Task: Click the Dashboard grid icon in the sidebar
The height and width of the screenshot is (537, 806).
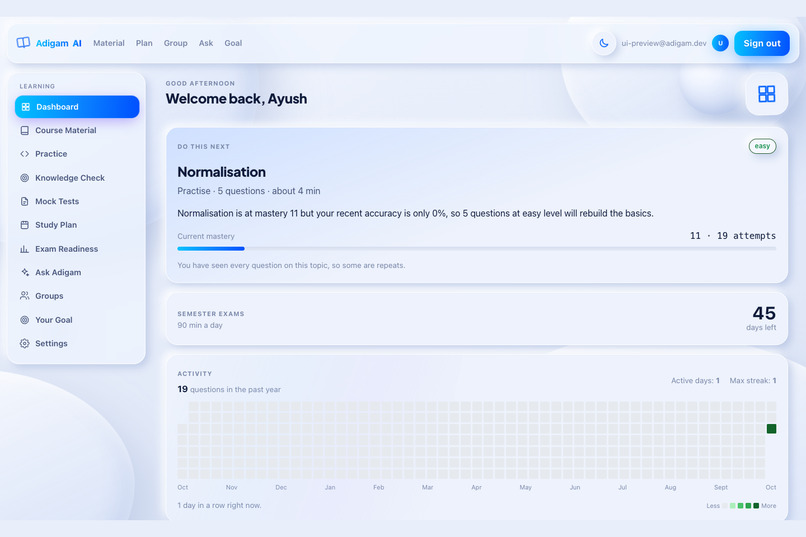Action: pos(26,107)
